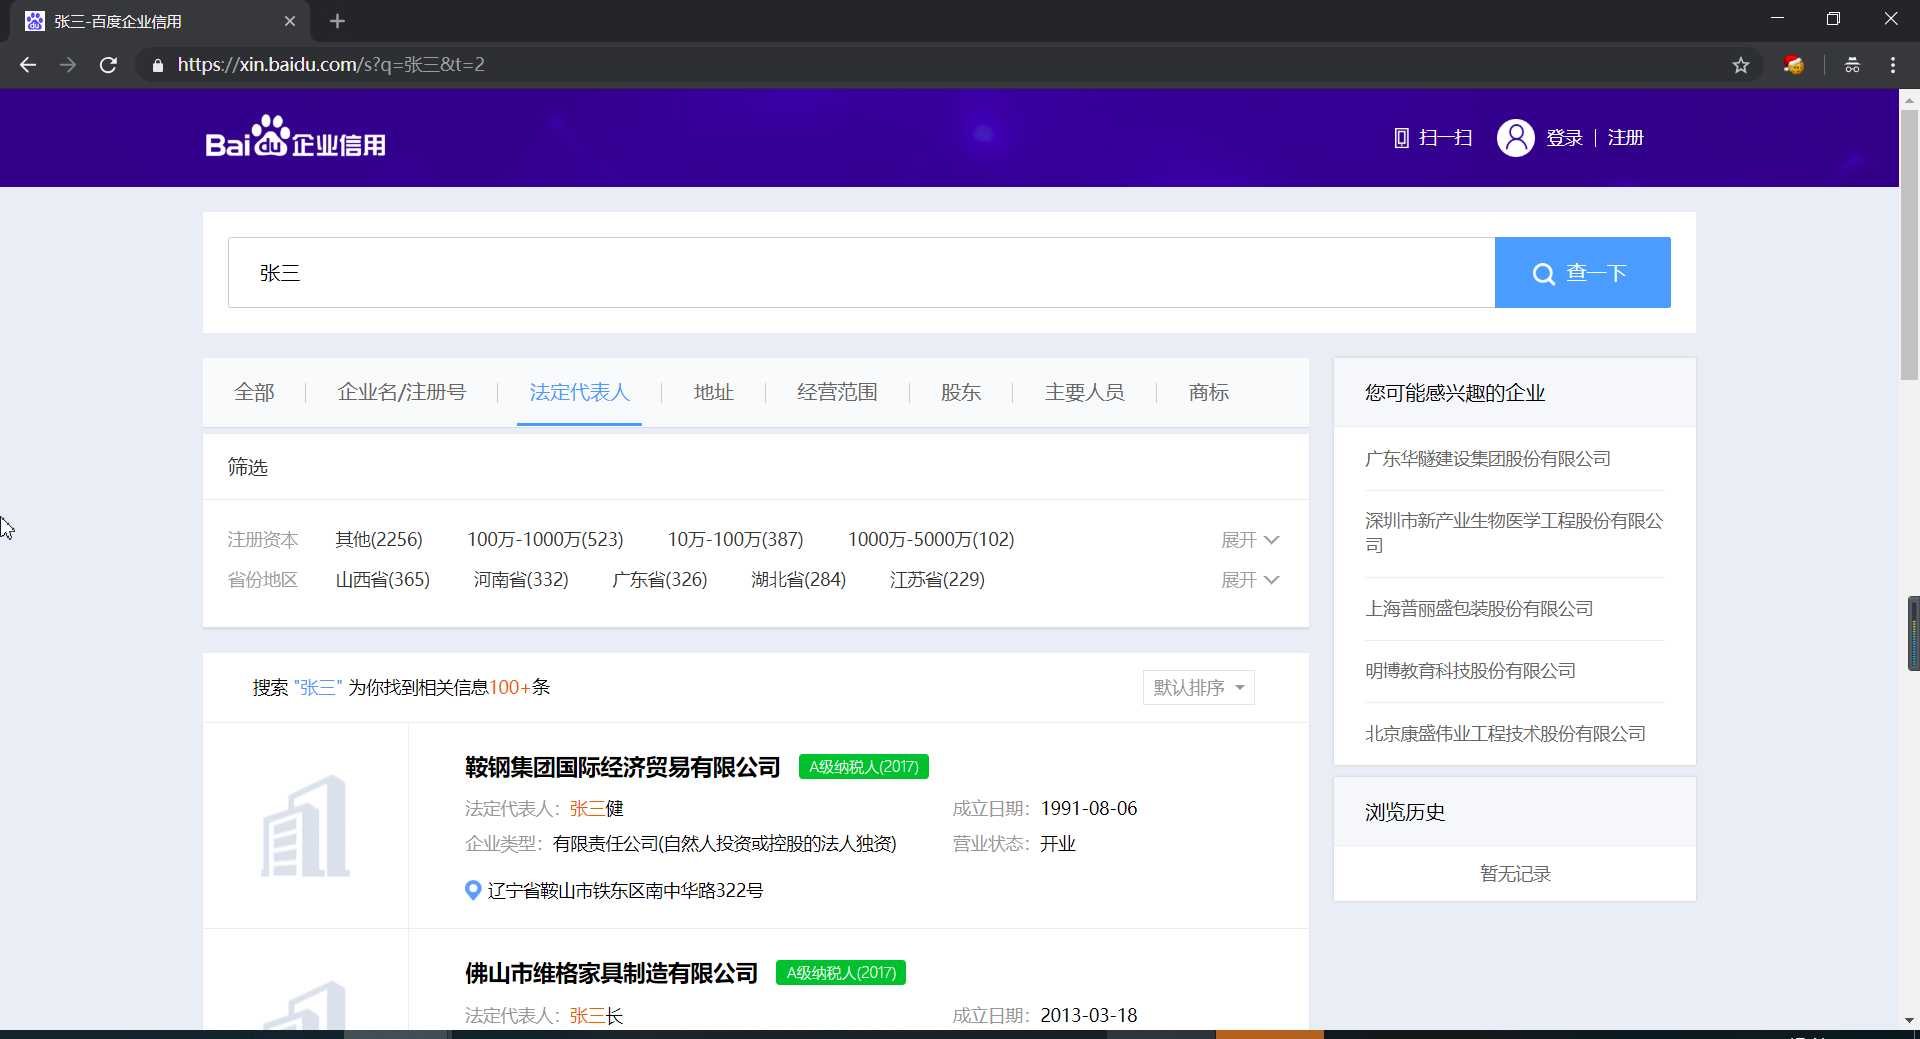Click the vertical scrollbar thumb
Viewport: 1920px width, 1039px height.
tap(1909, 245)
